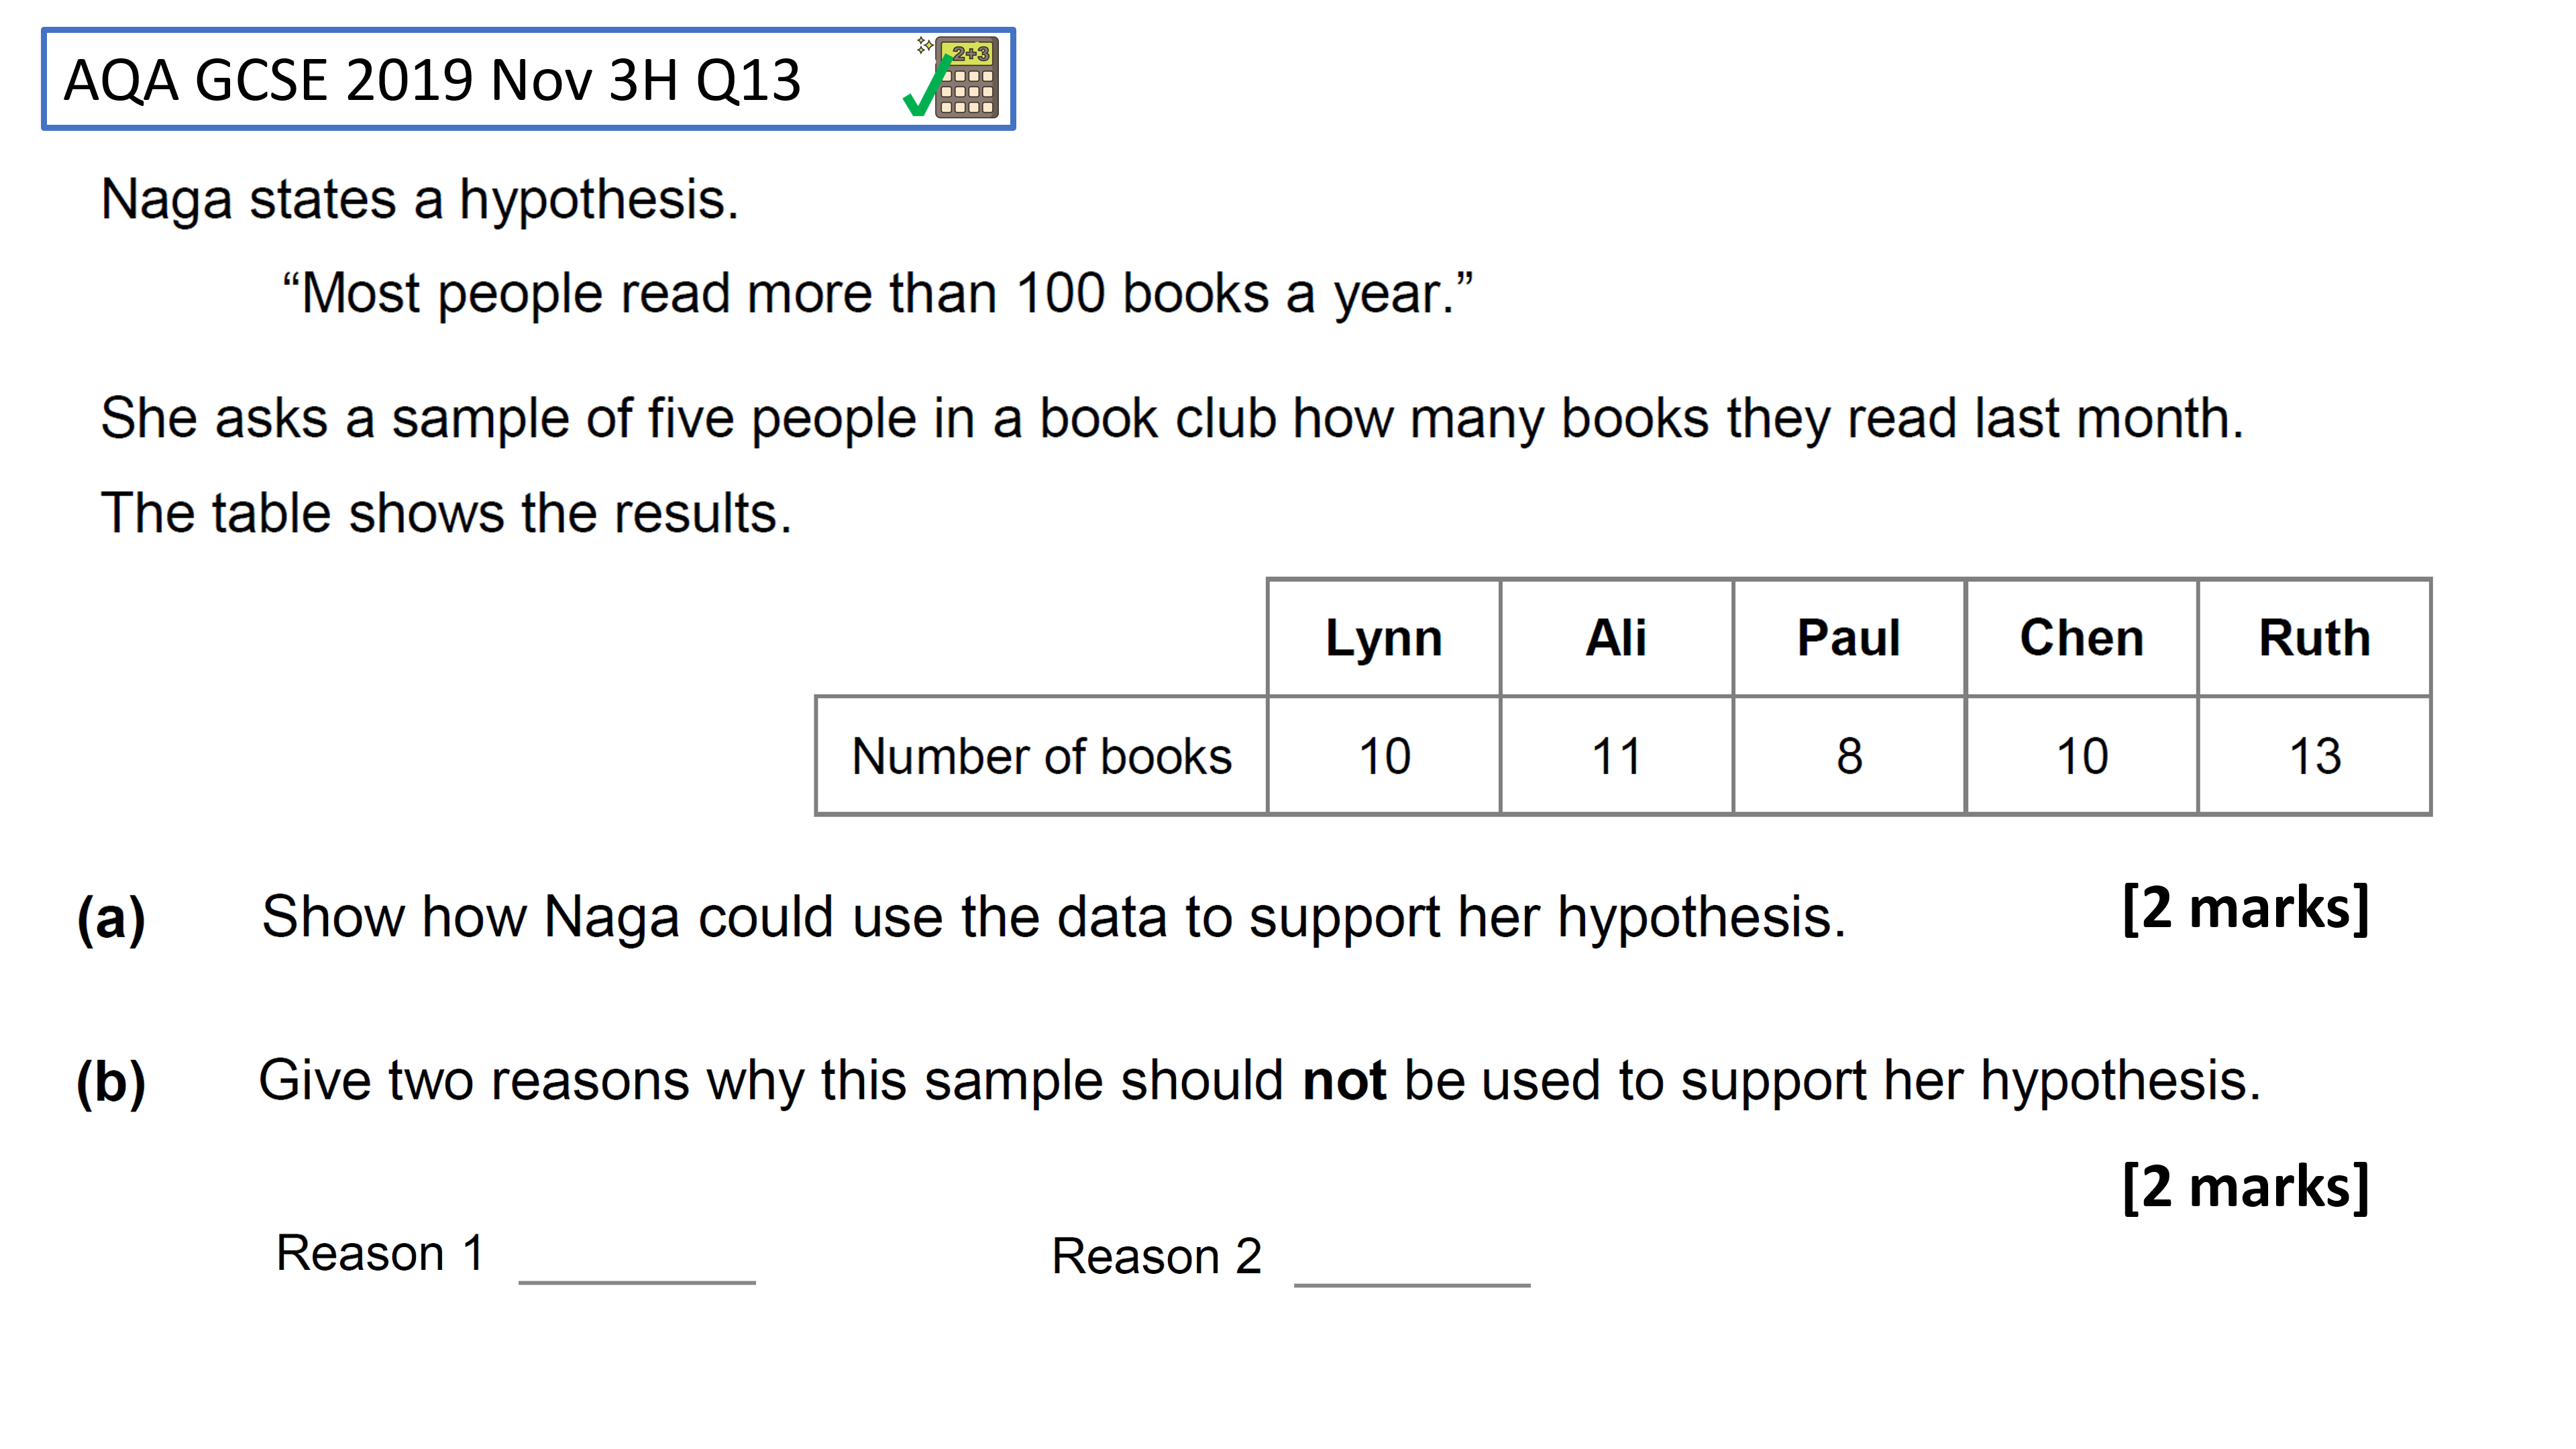This screenshot has height=1449, width=2576.
Task: Click the hypothesis quote about 100 books
Action: click(x=877, y=294)
